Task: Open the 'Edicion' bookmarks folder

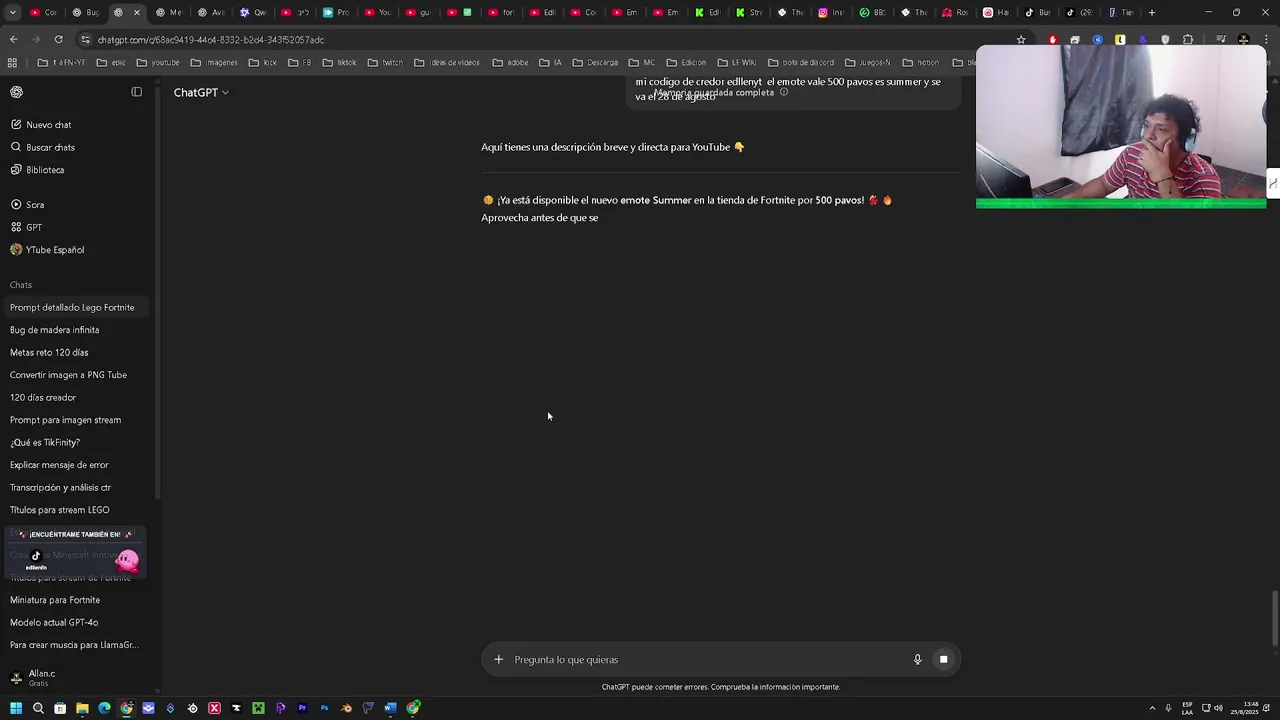Action: pyautogui.click(x=687, y=62)
